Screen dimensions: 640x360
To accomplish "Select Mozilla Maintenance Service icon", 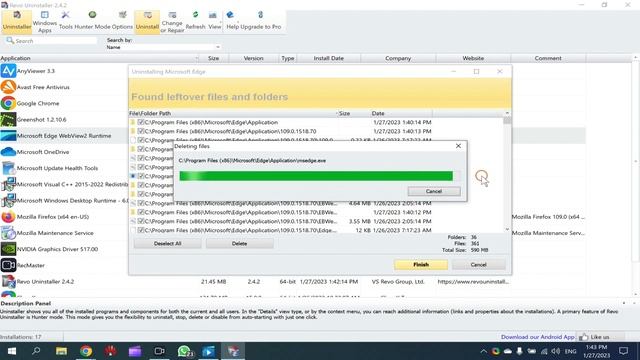I will [8, 233].
